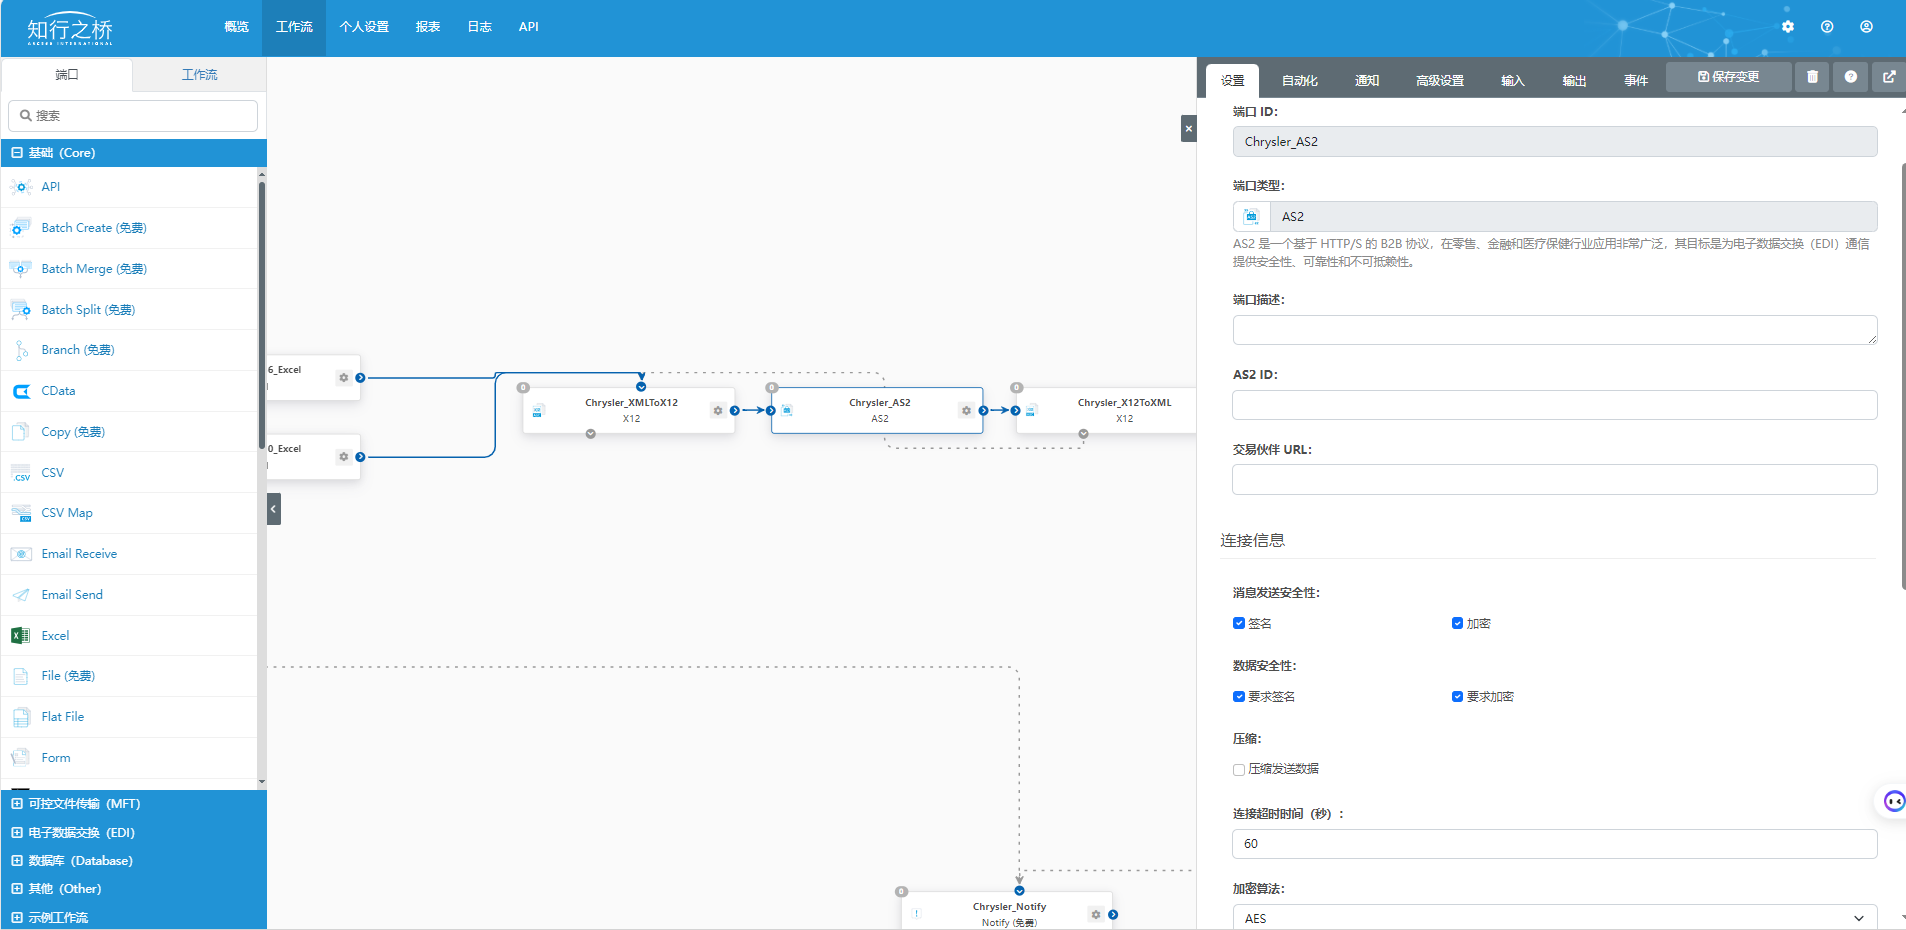Open the settings gear icon in top bar

1788,27
